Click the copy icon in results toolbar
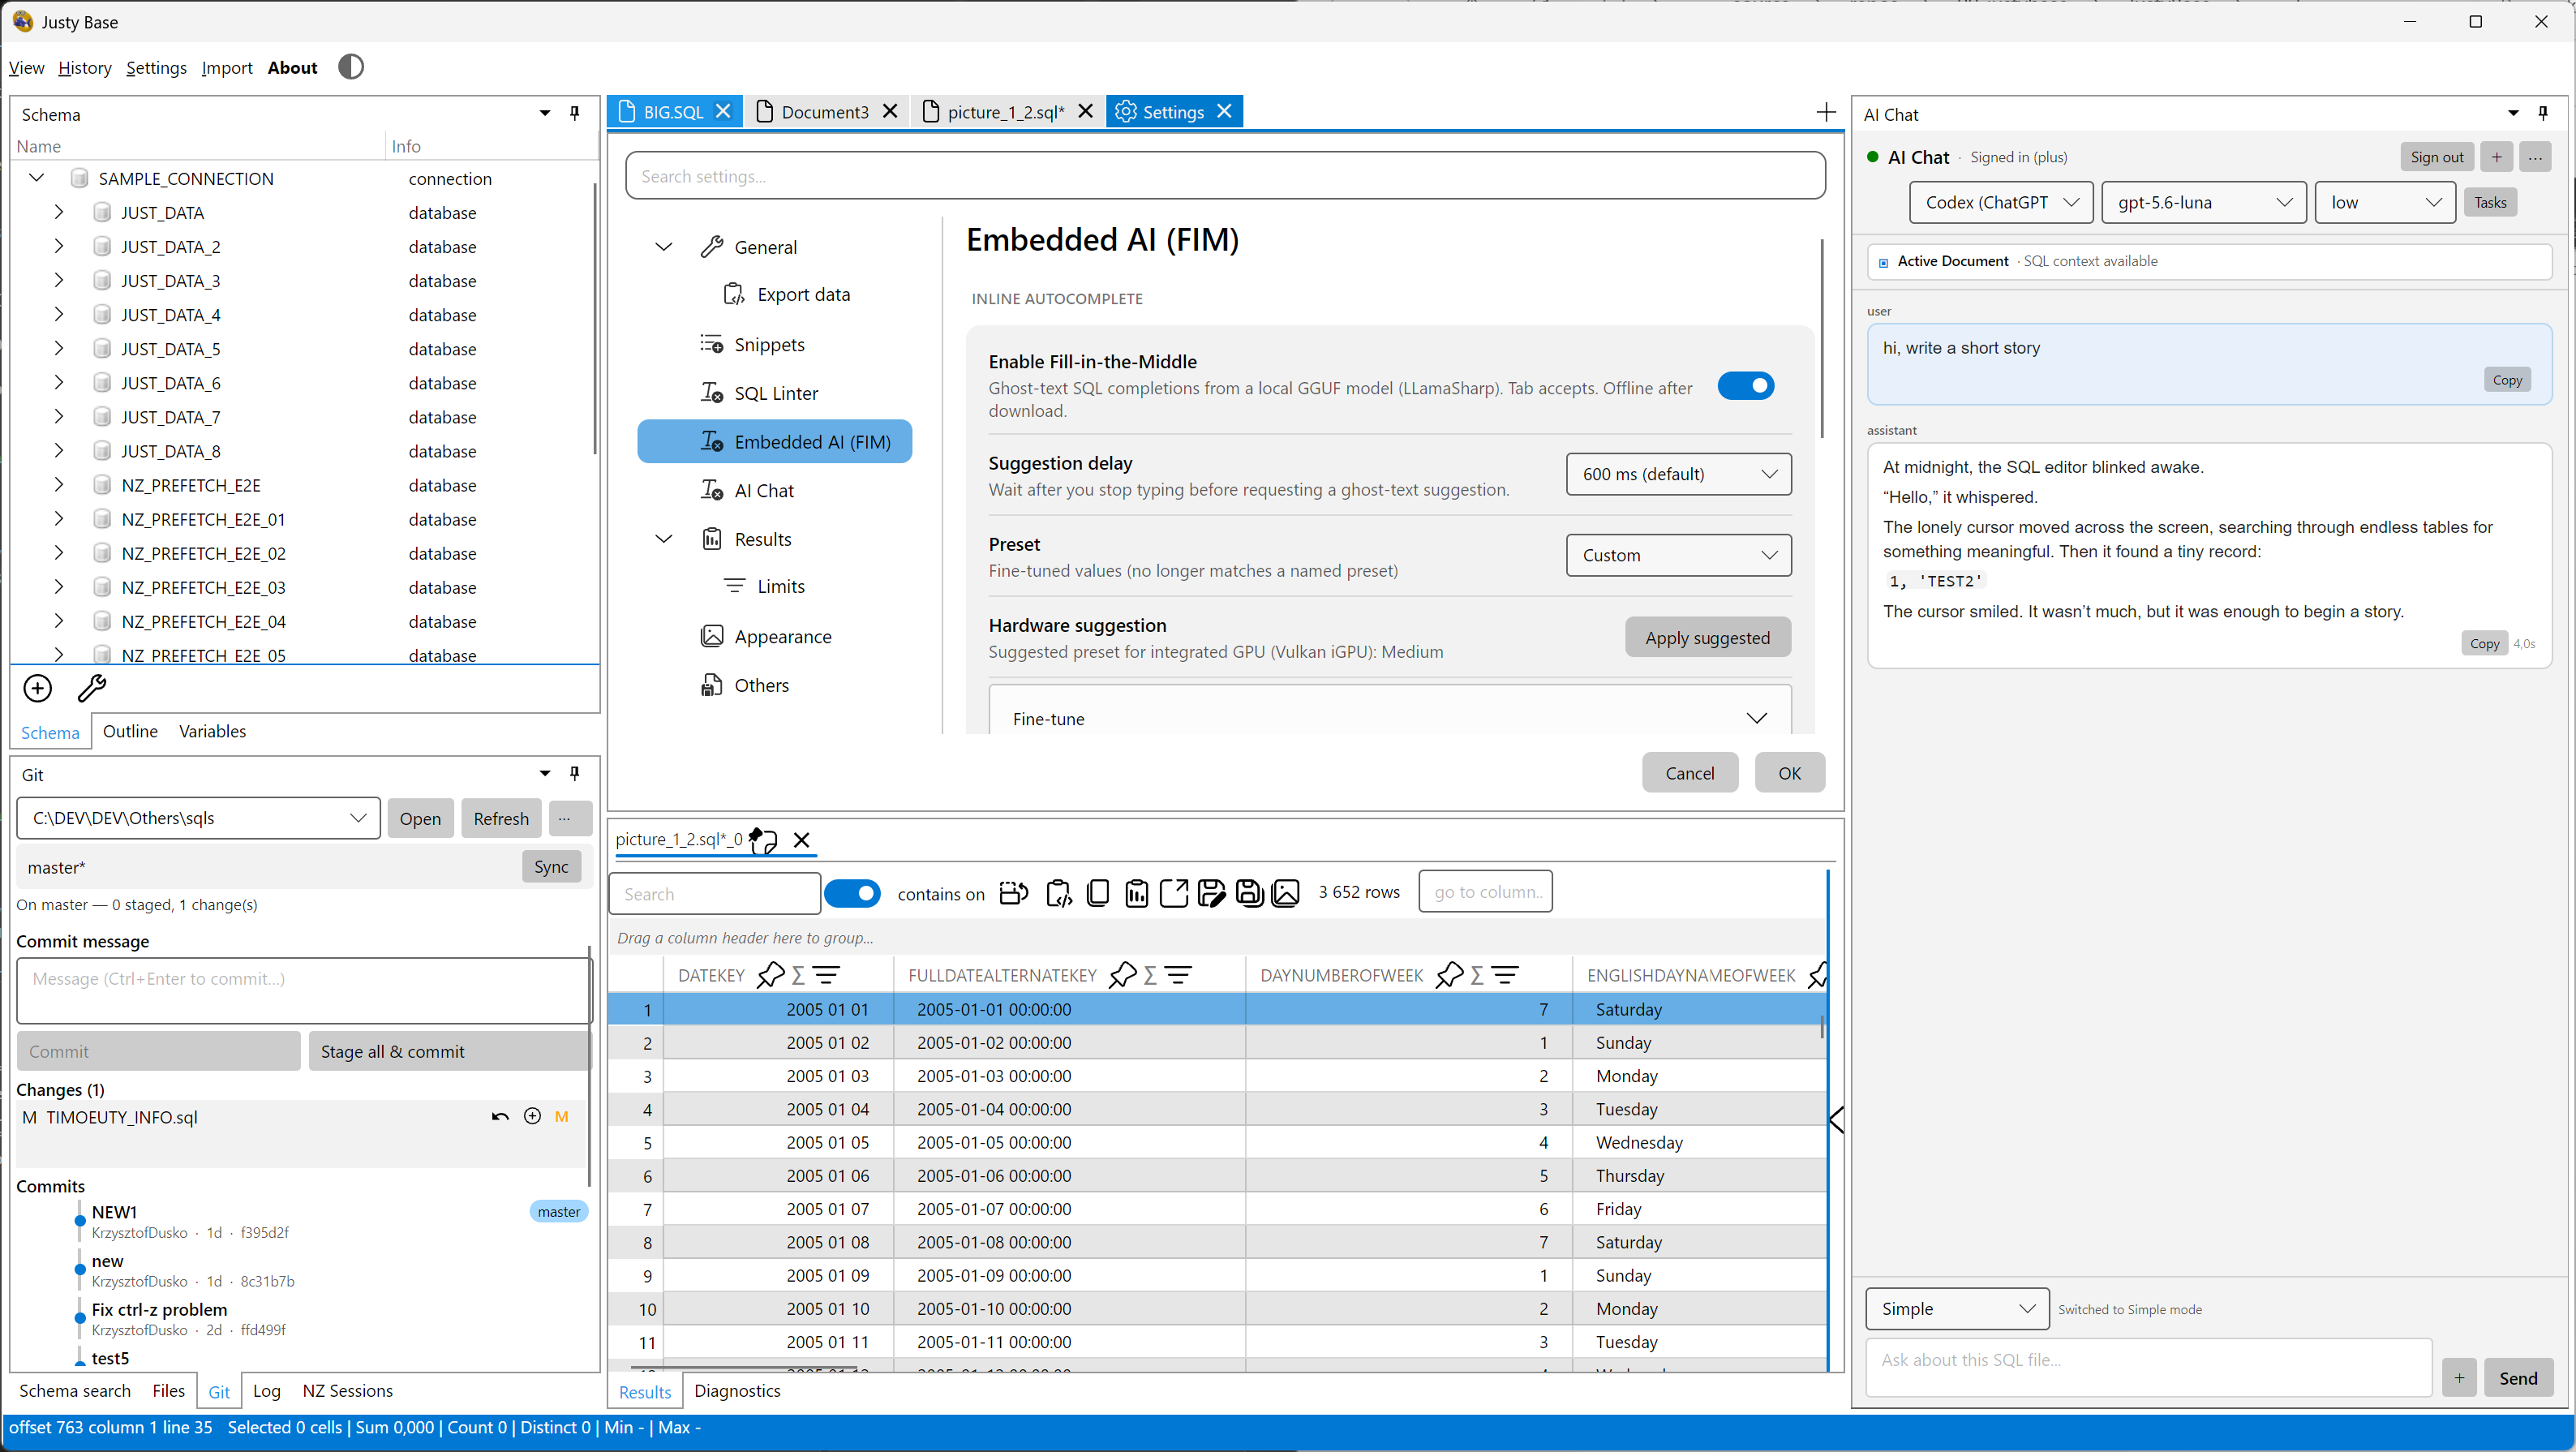This screenshot has height=1452, width=2576. coord(1098,893)
